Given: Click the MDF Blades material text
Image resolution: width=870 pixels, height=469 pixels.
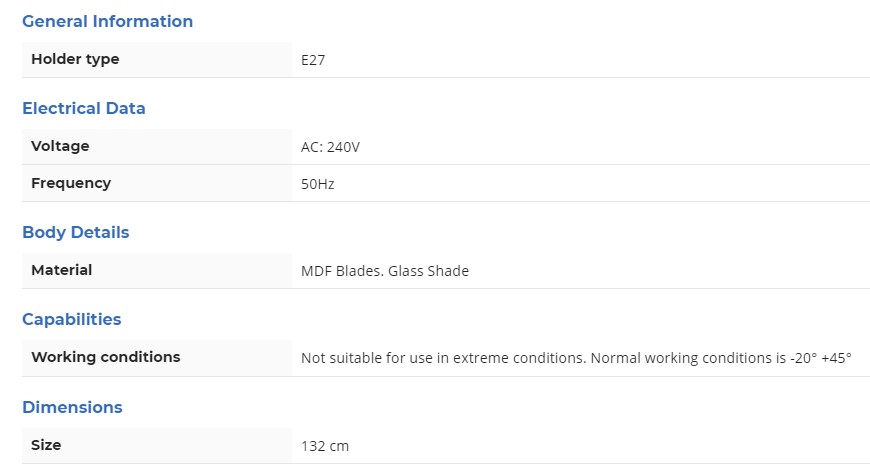Looking at the screenshot, I should pos(340,271).
